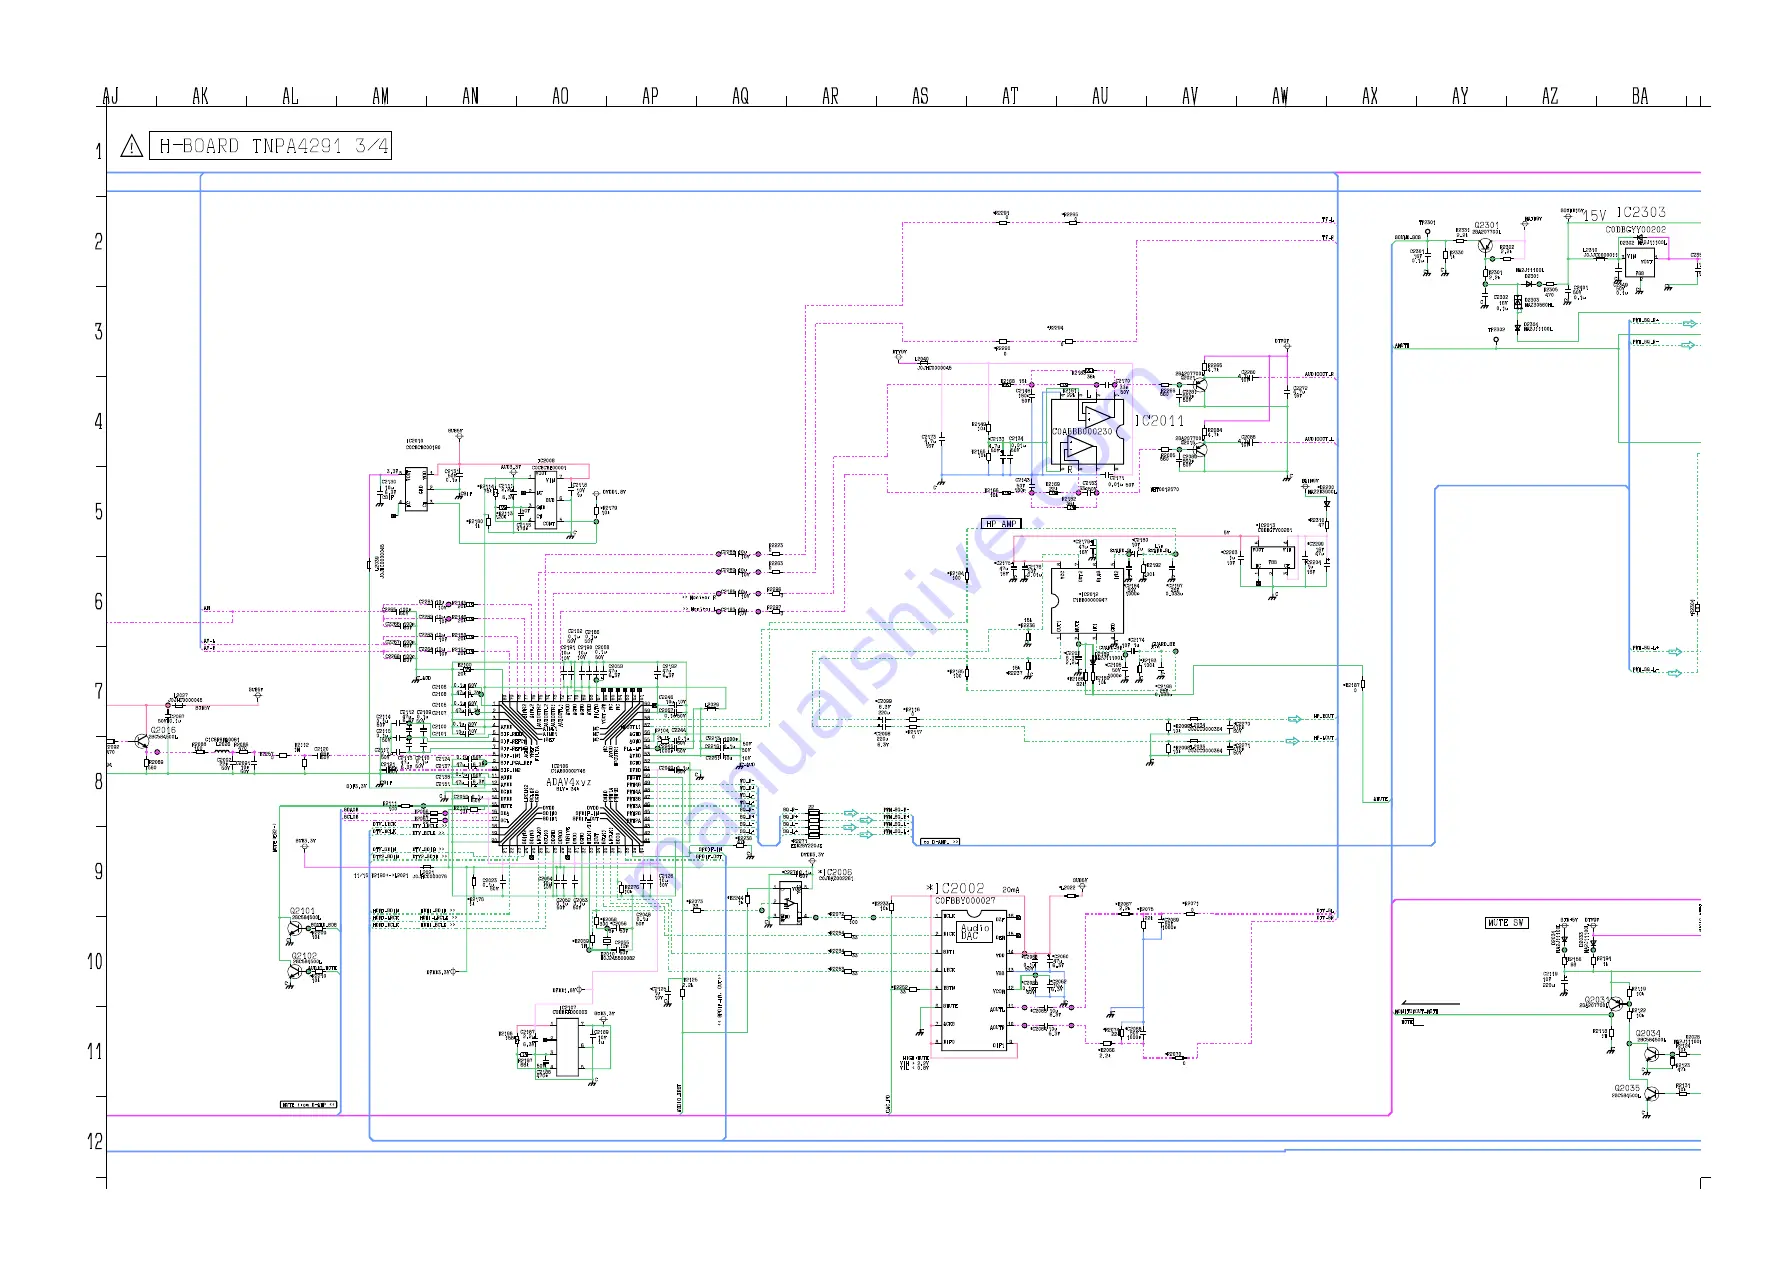Click row marker 4 on left ruler
The height and width of the screenshot is (1263, 1787).
(98, 422)
